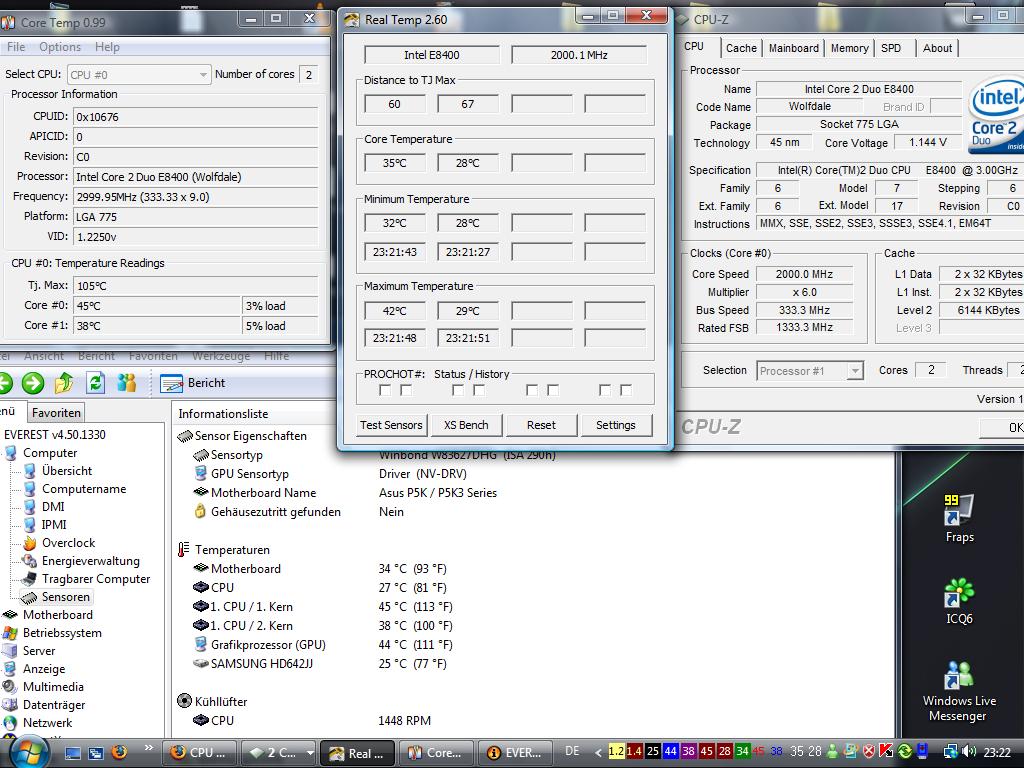
Task: Switch to EVER... taskbar button
Action: [515, 753]
